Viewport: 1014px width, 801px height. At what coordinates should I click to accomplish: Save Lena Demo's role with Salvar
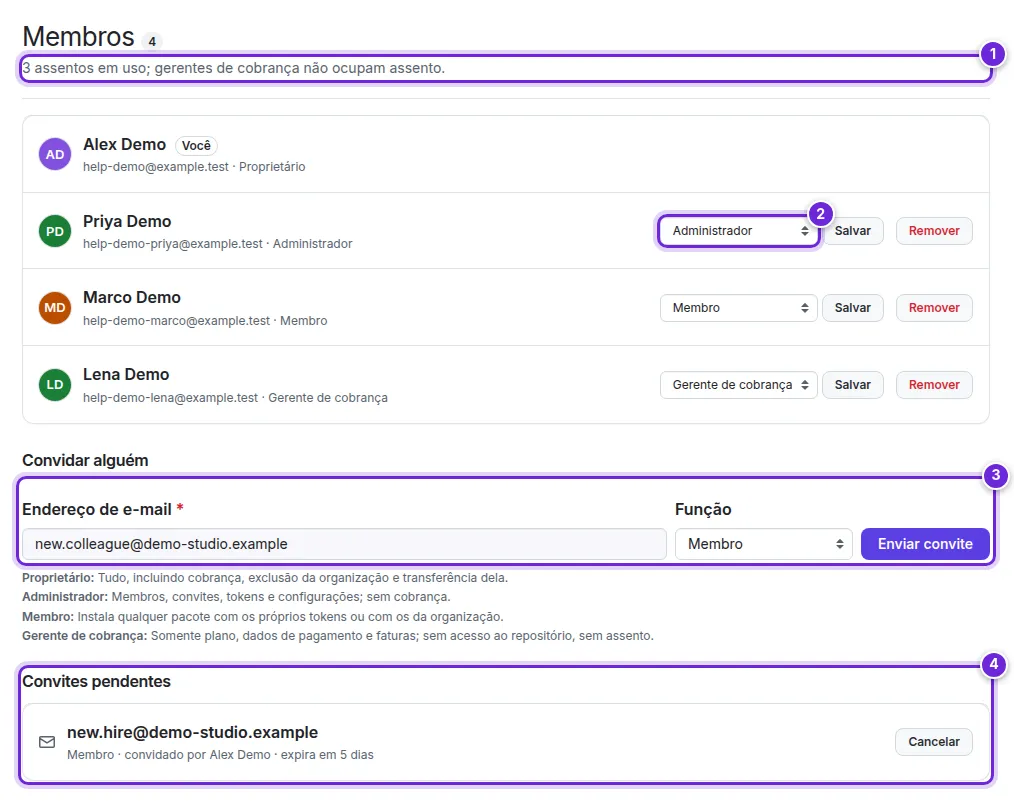click(x=852, y=385)
